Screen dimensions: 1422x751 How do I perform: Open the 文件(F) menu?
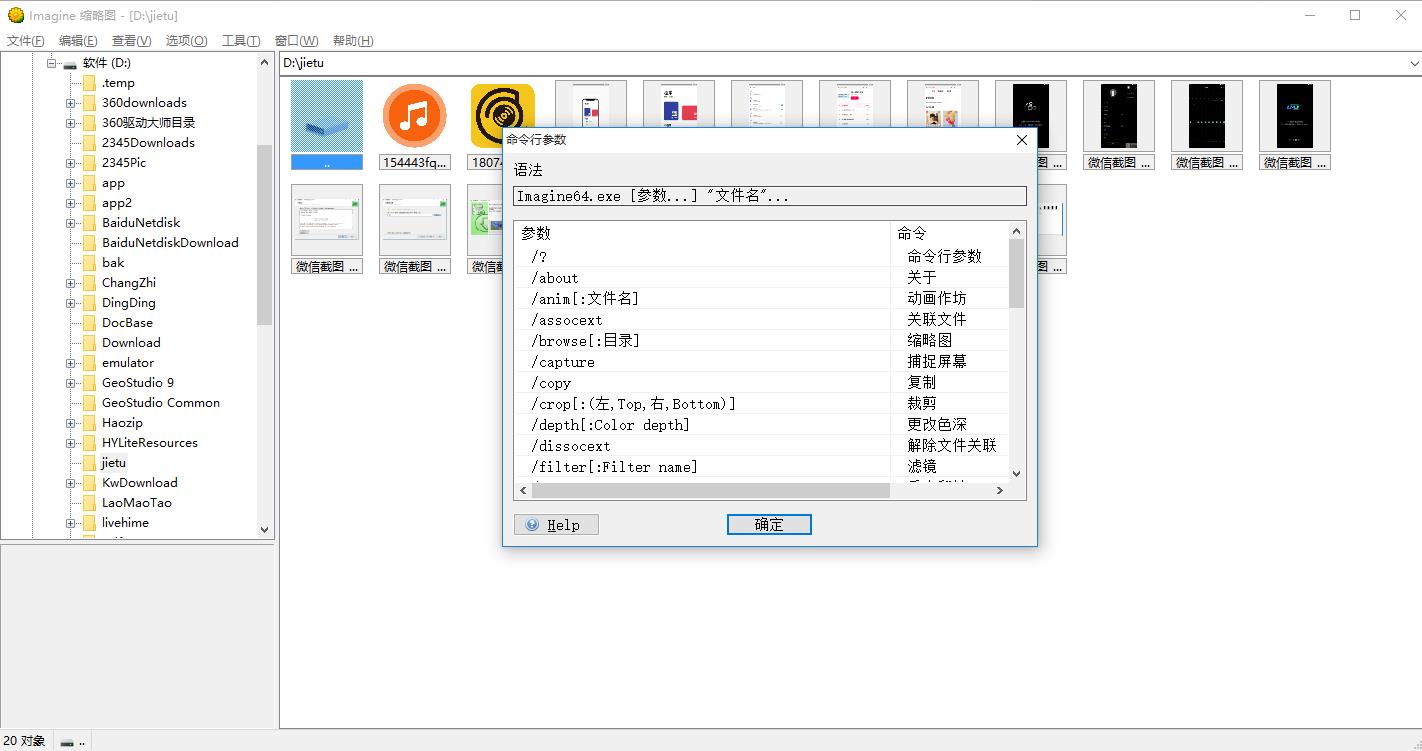click(26, 41)
